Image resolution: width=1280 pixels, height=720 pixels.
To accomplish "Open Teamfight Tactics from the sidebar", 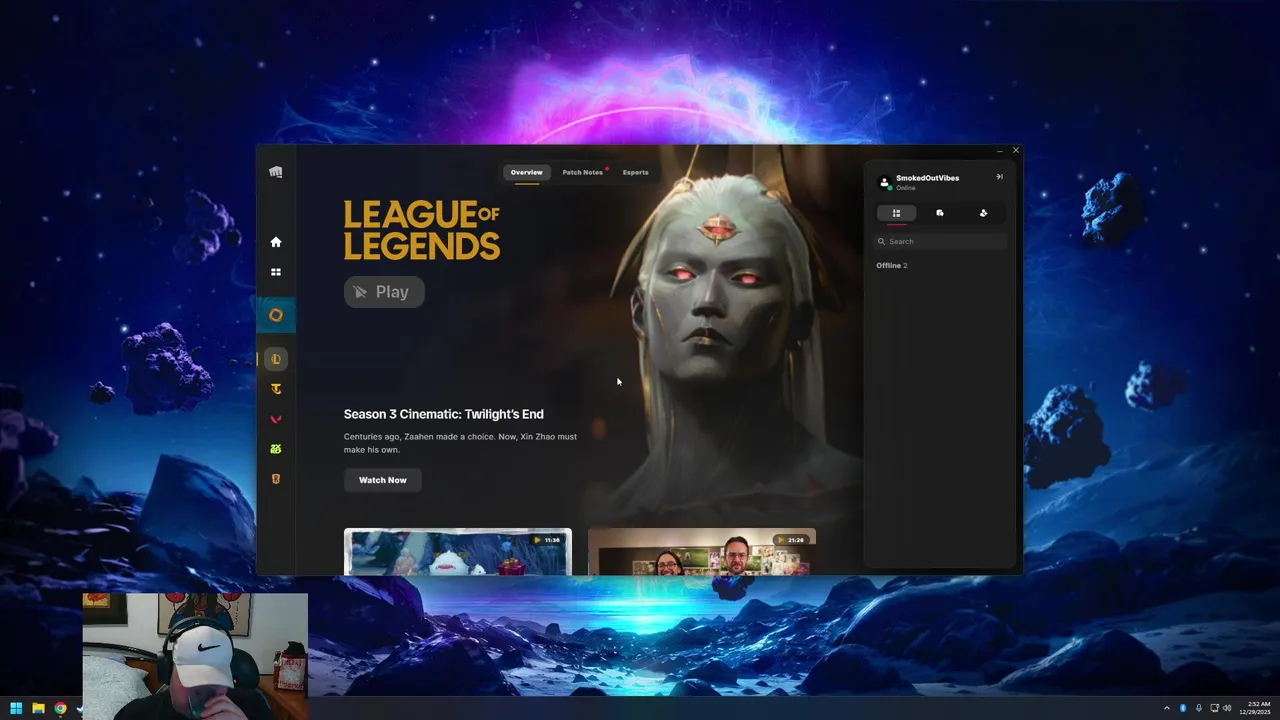I will tap(276, 389).
